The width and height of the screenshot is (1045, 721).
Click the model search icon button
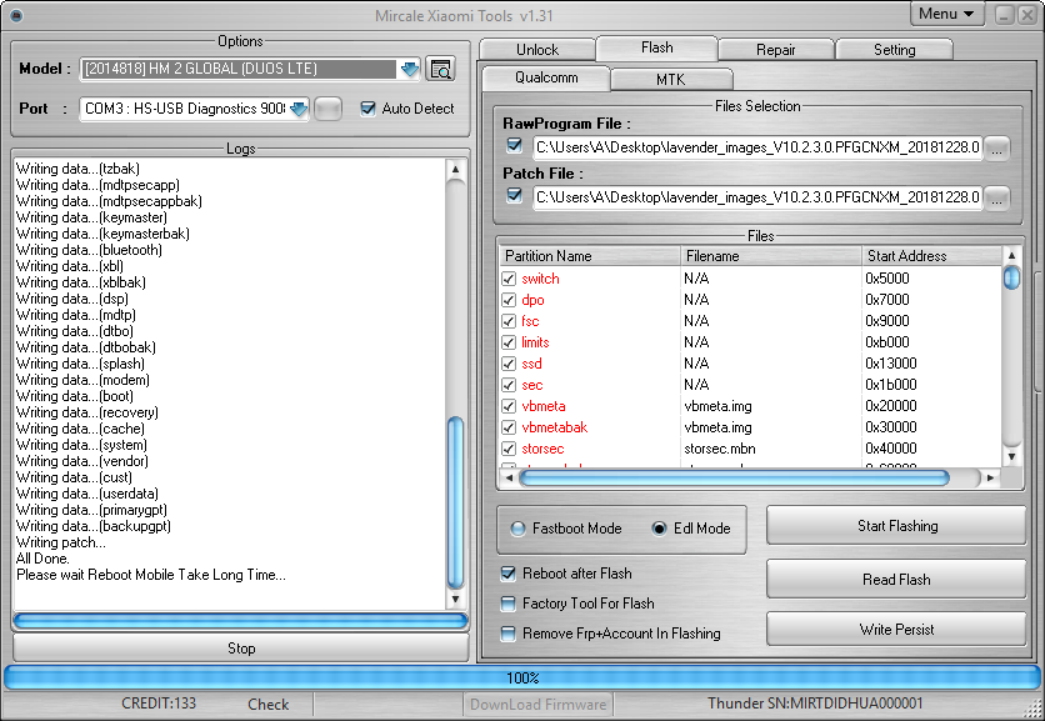click(441, 69)
